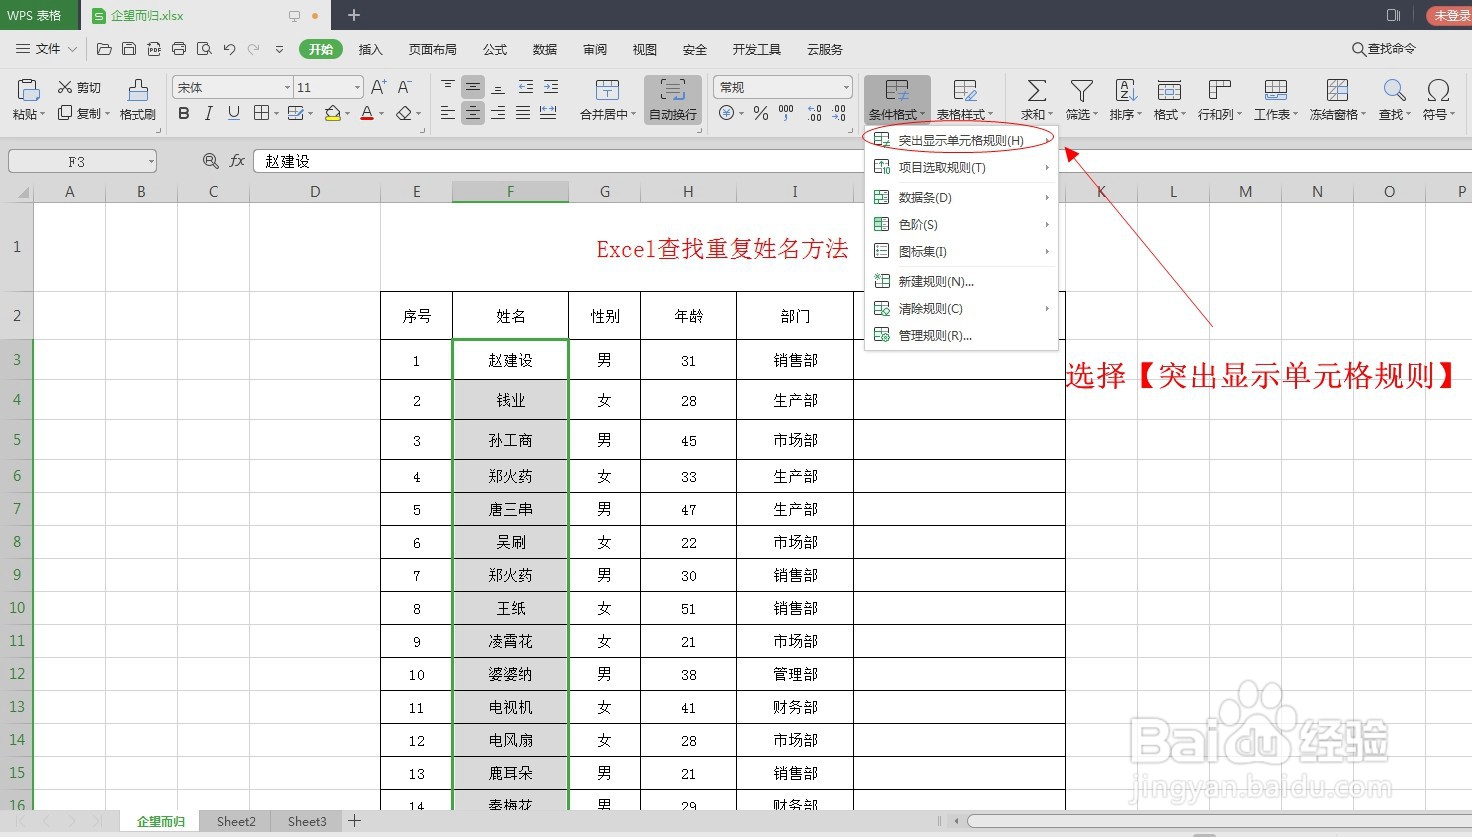Screen dimensions: 1472x837
Task: Click 查找命令 search command box
Action: pyautogui.click(x=1384, y=48)
